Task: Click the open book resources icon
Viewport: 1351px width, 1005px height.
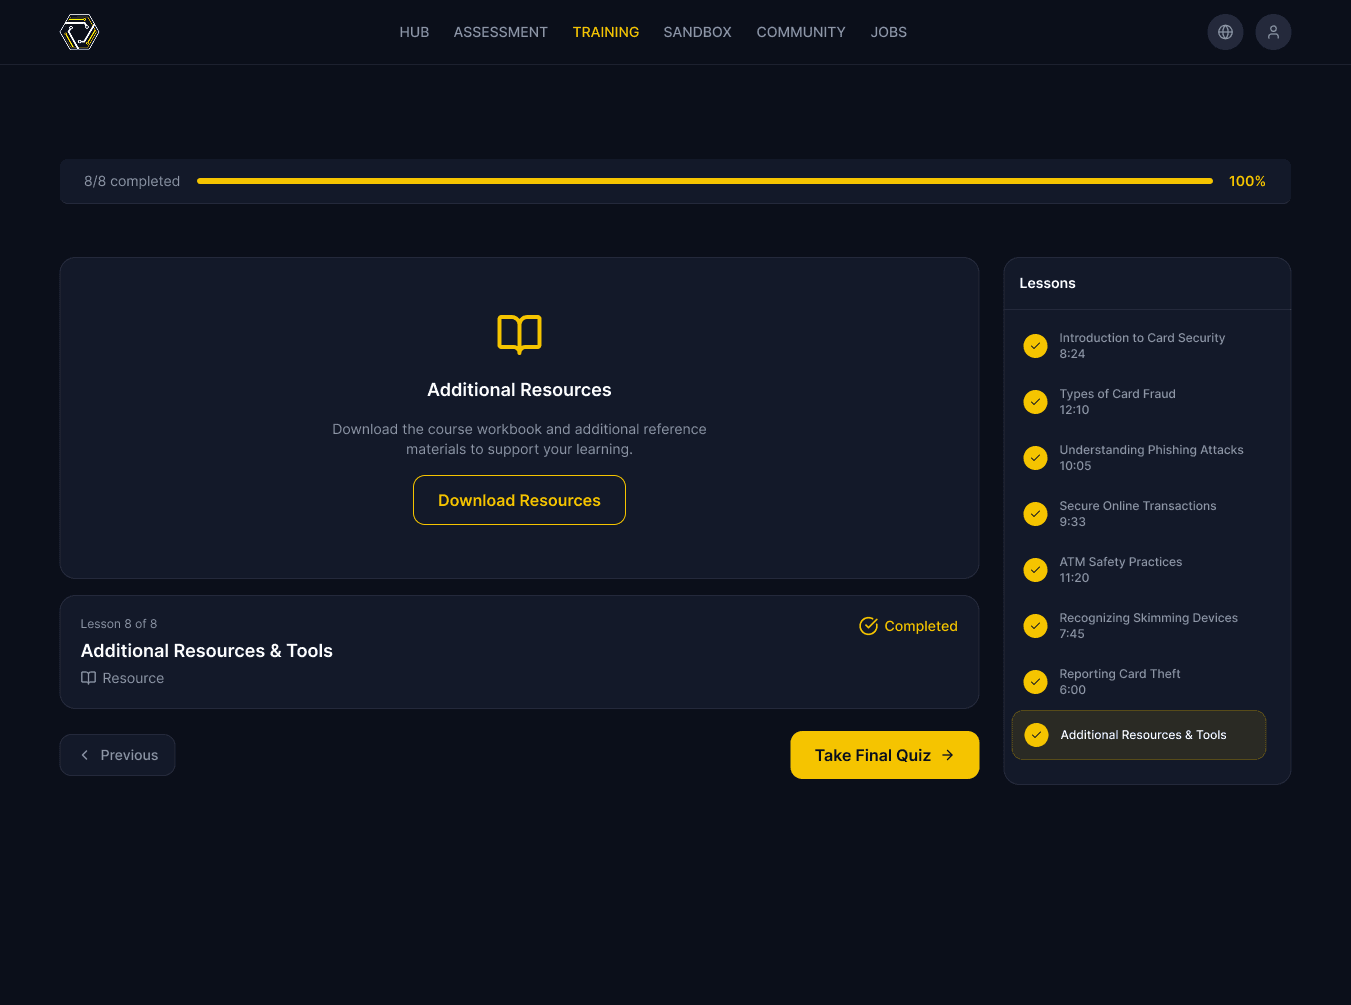Action: click(x=519, y=334)
